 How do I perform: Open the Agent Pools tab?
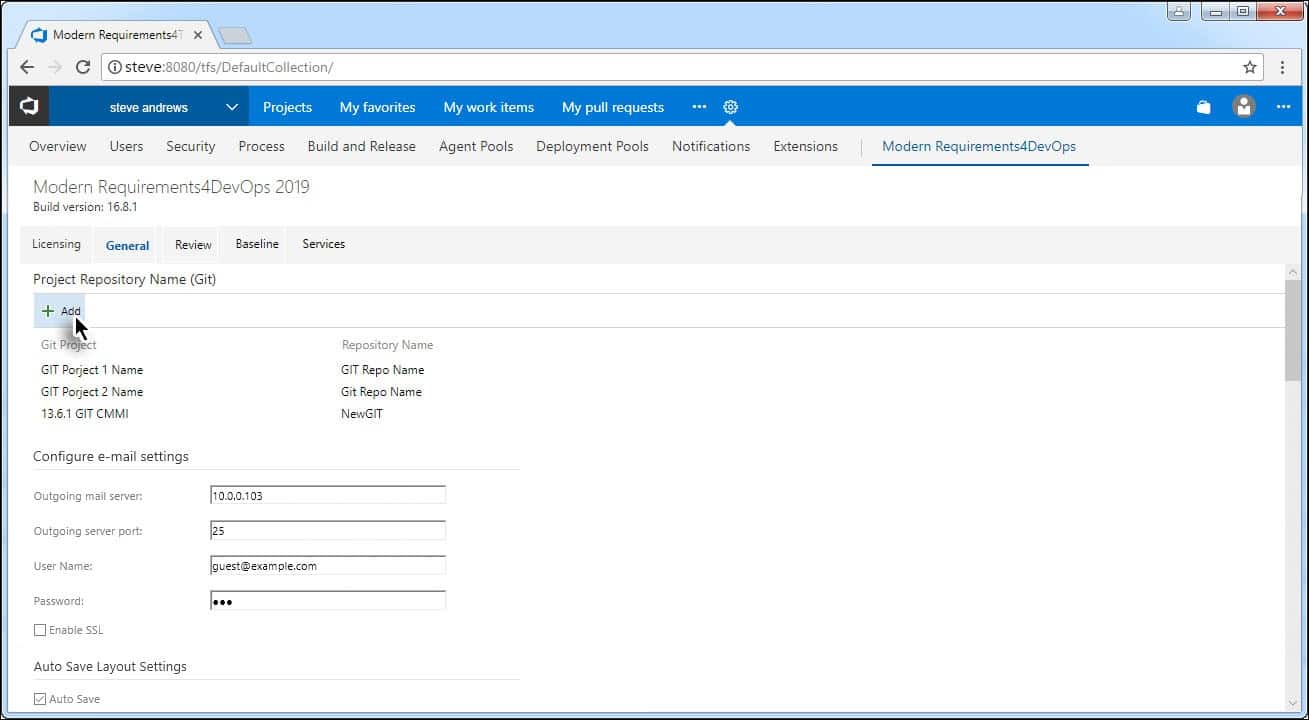[476, 146]
